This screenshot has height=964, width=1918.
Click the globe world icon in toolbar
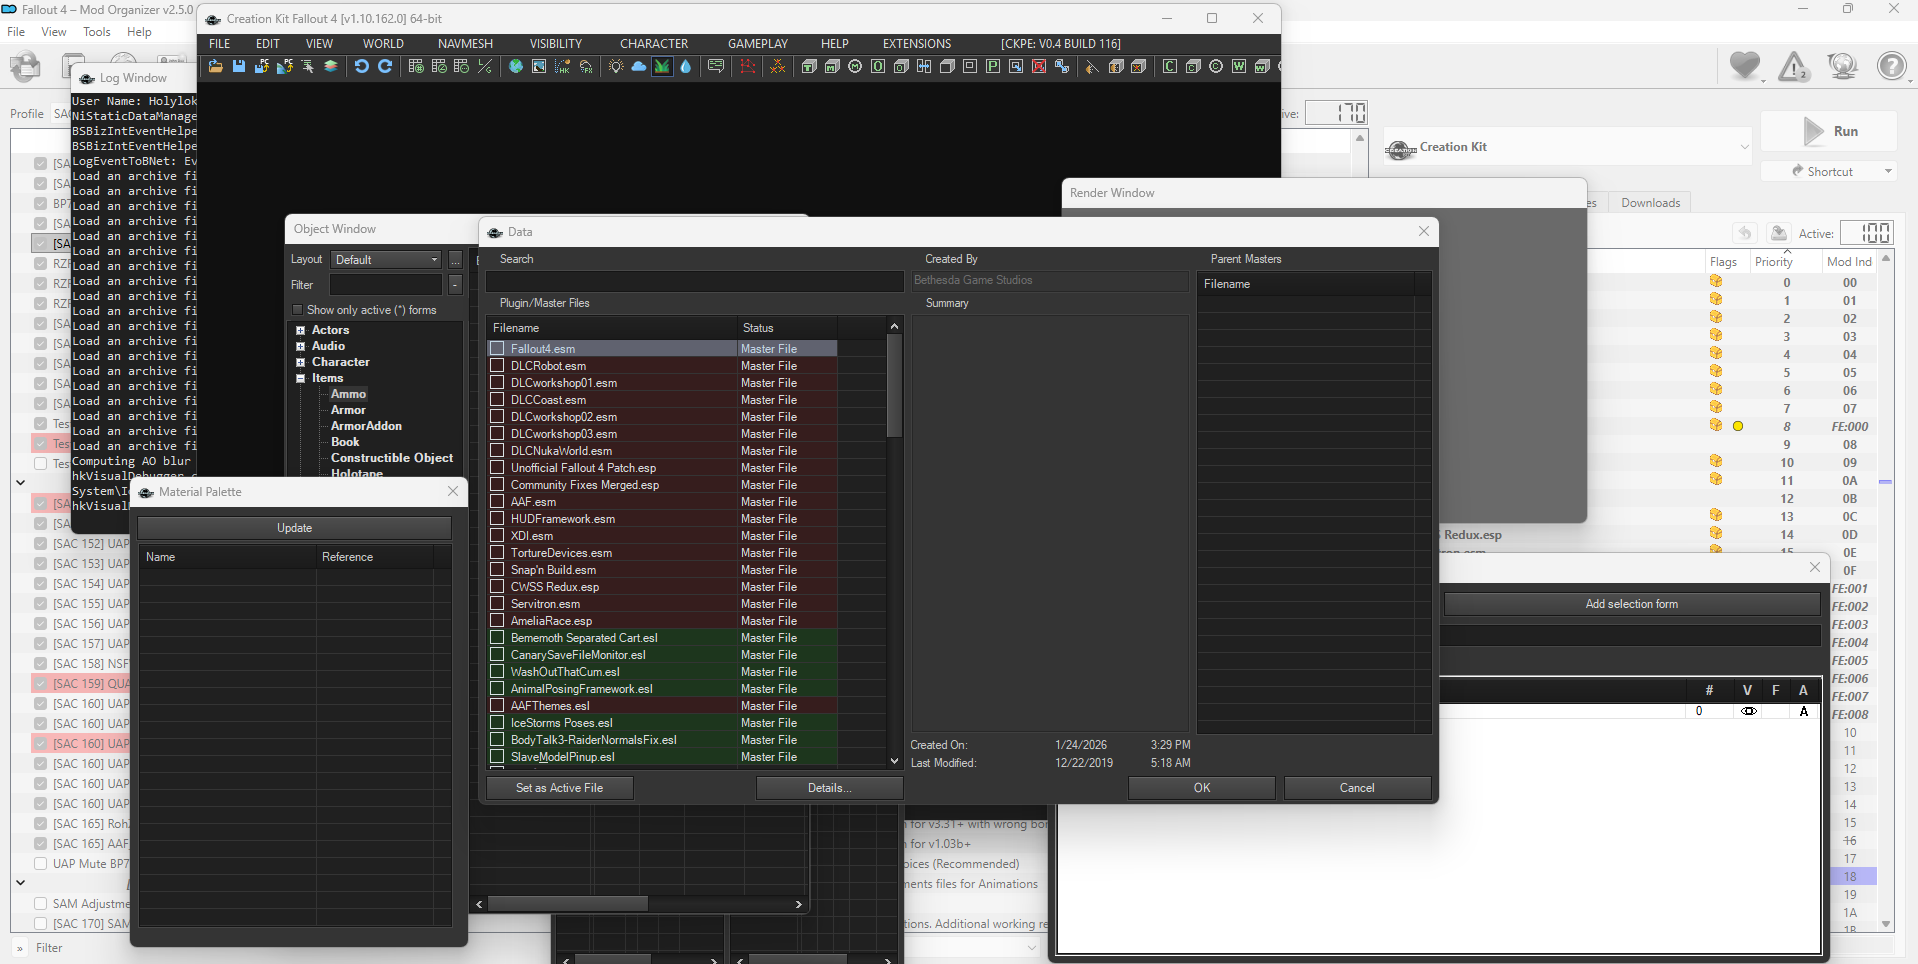coord(516,66)
